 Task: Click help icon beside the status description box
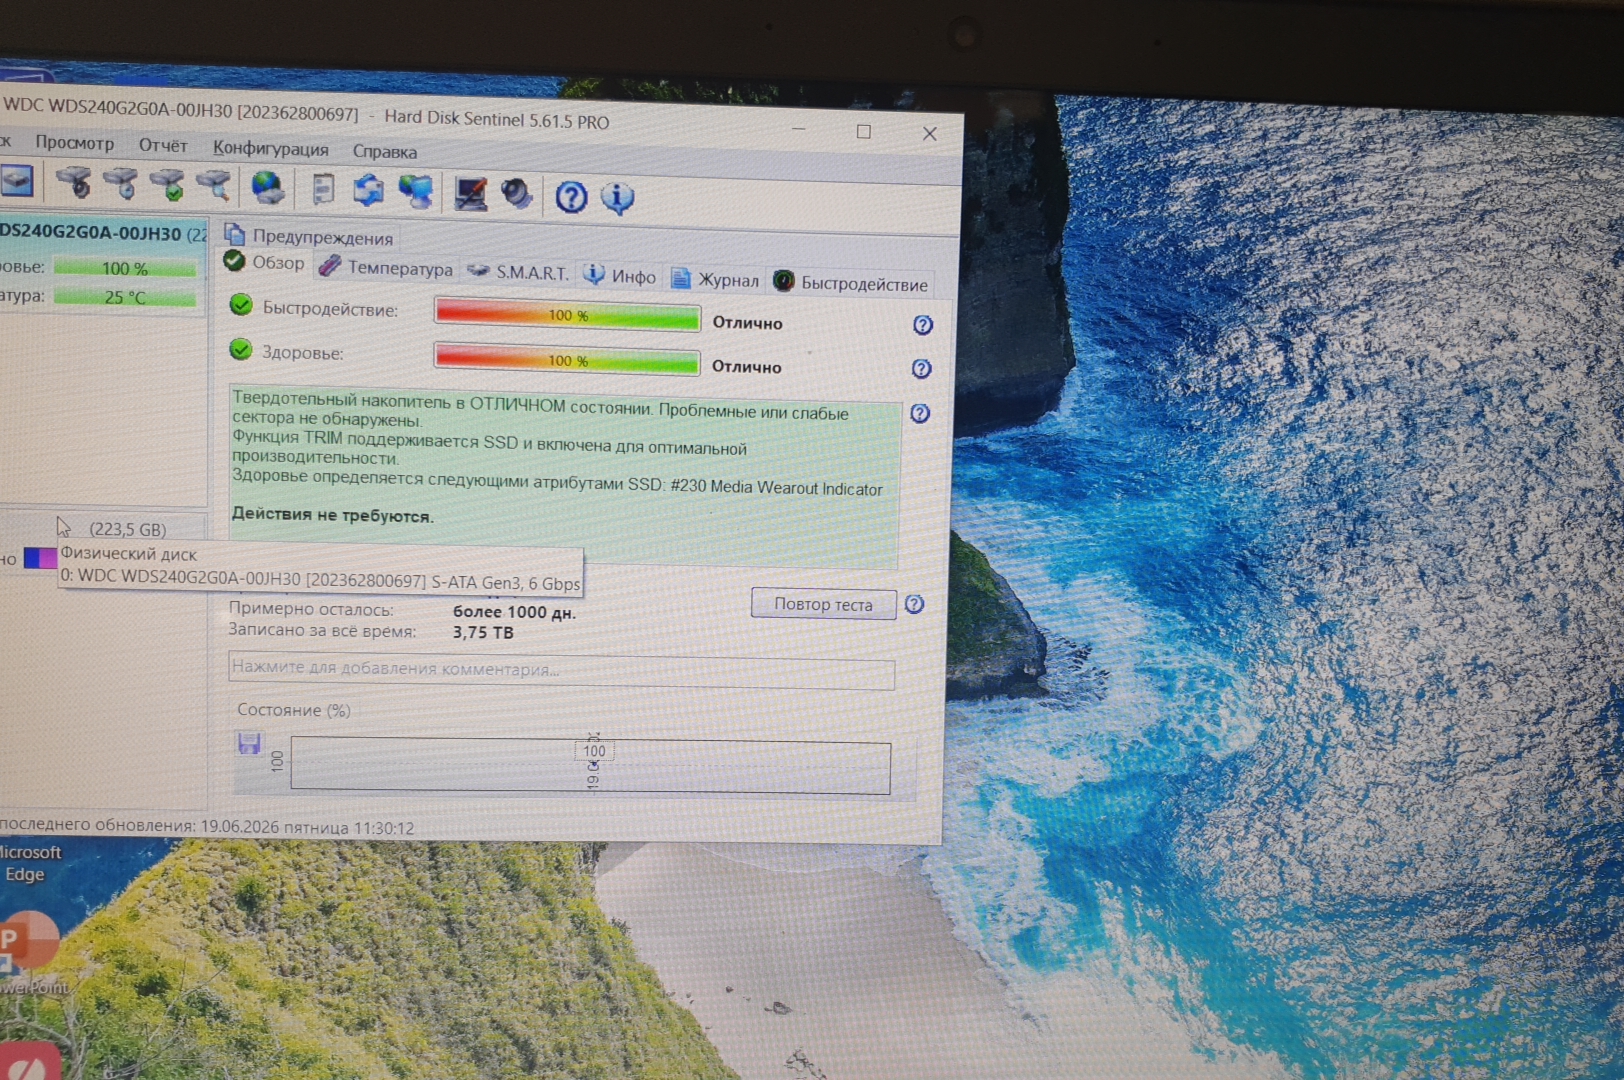coord(920,413)
